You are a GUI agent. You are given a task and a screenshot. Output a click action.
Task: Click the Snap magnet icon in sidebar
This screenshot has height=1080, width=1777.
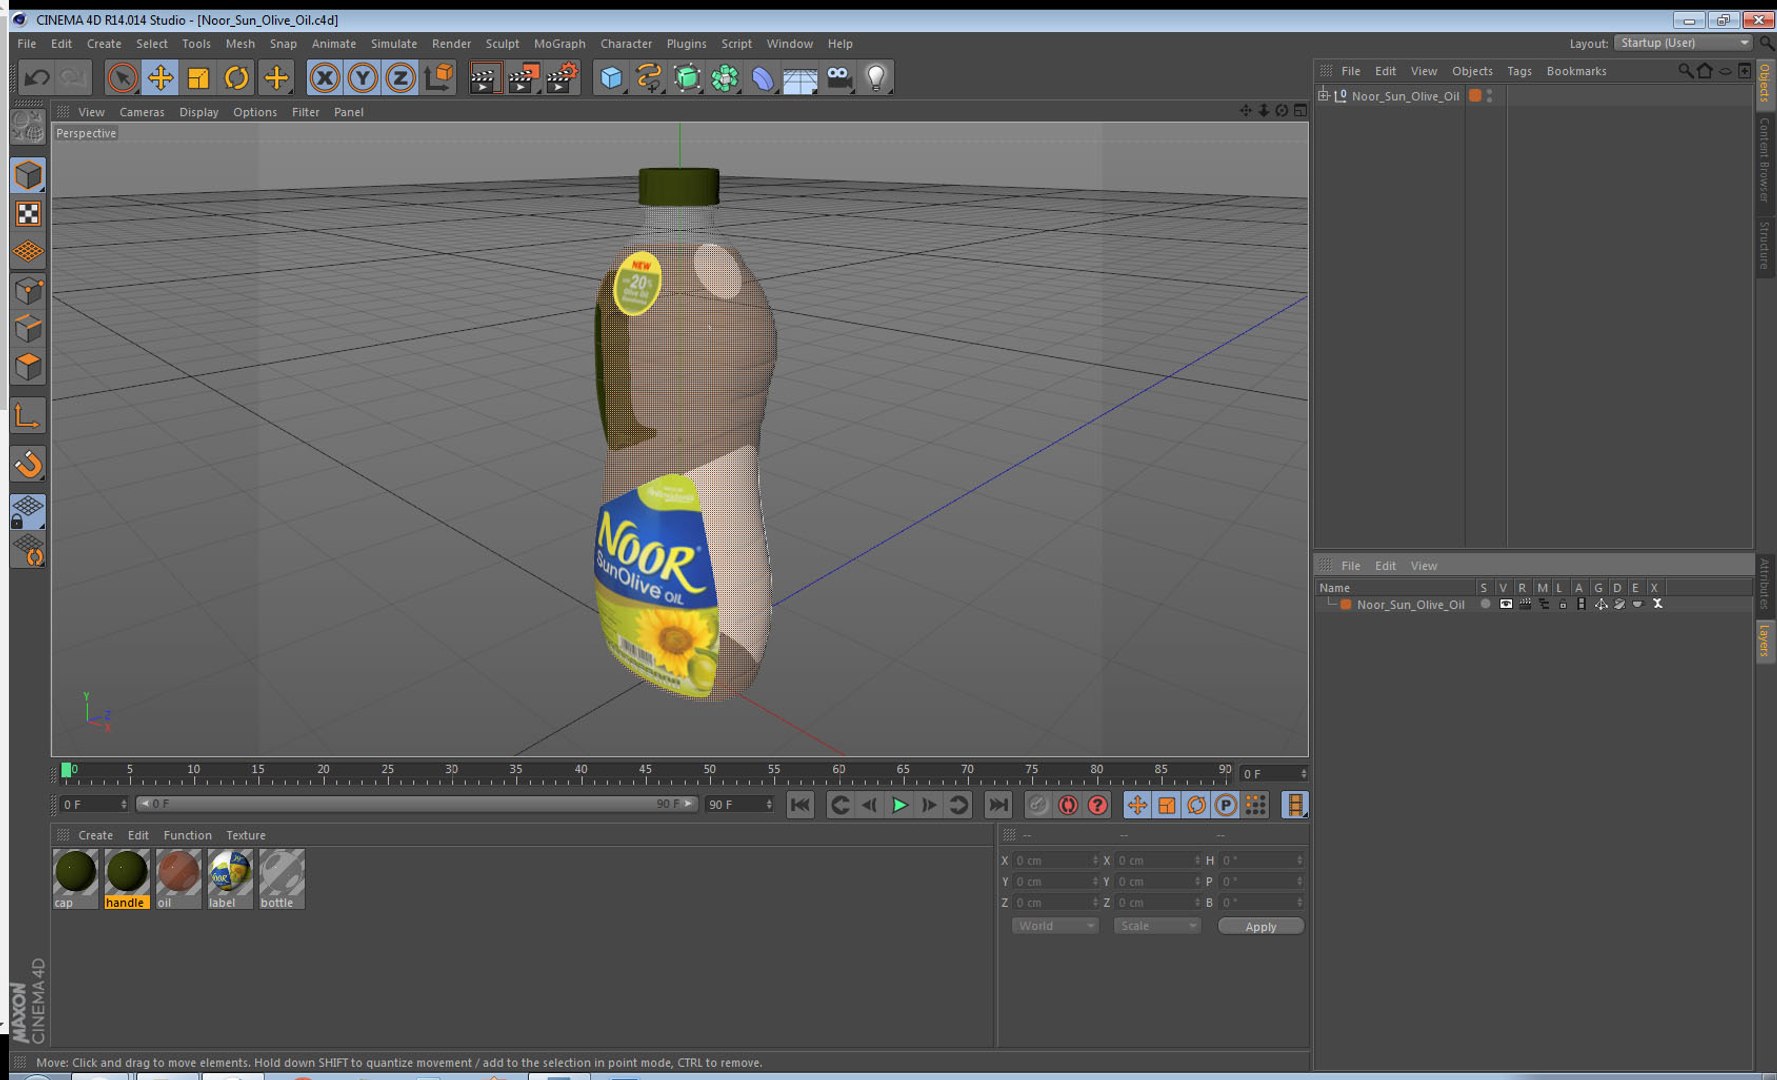[x=28, y=464]
